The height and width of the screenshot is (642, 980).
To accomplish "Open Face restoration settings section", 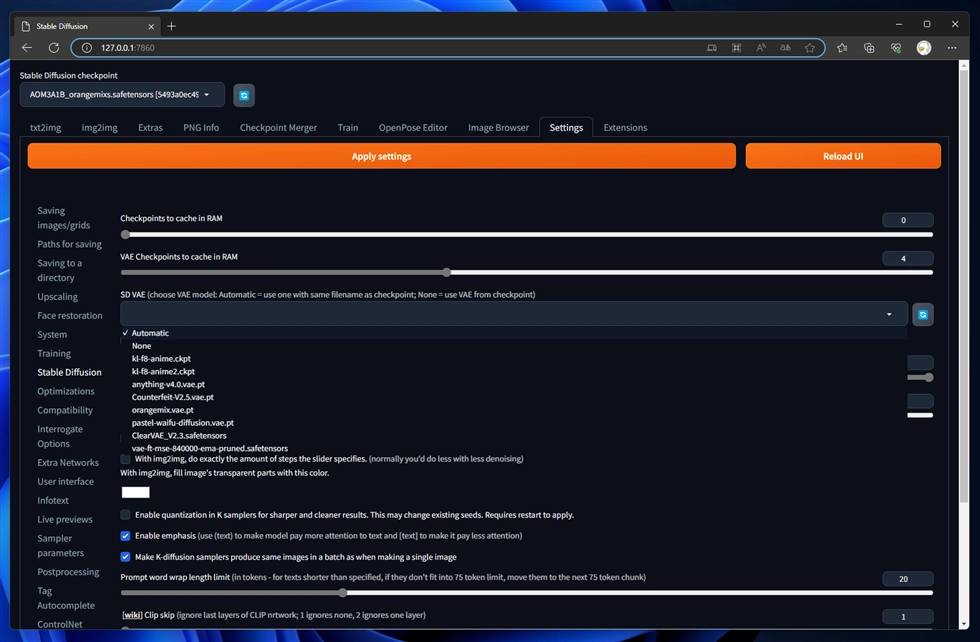I will (70, 316).
